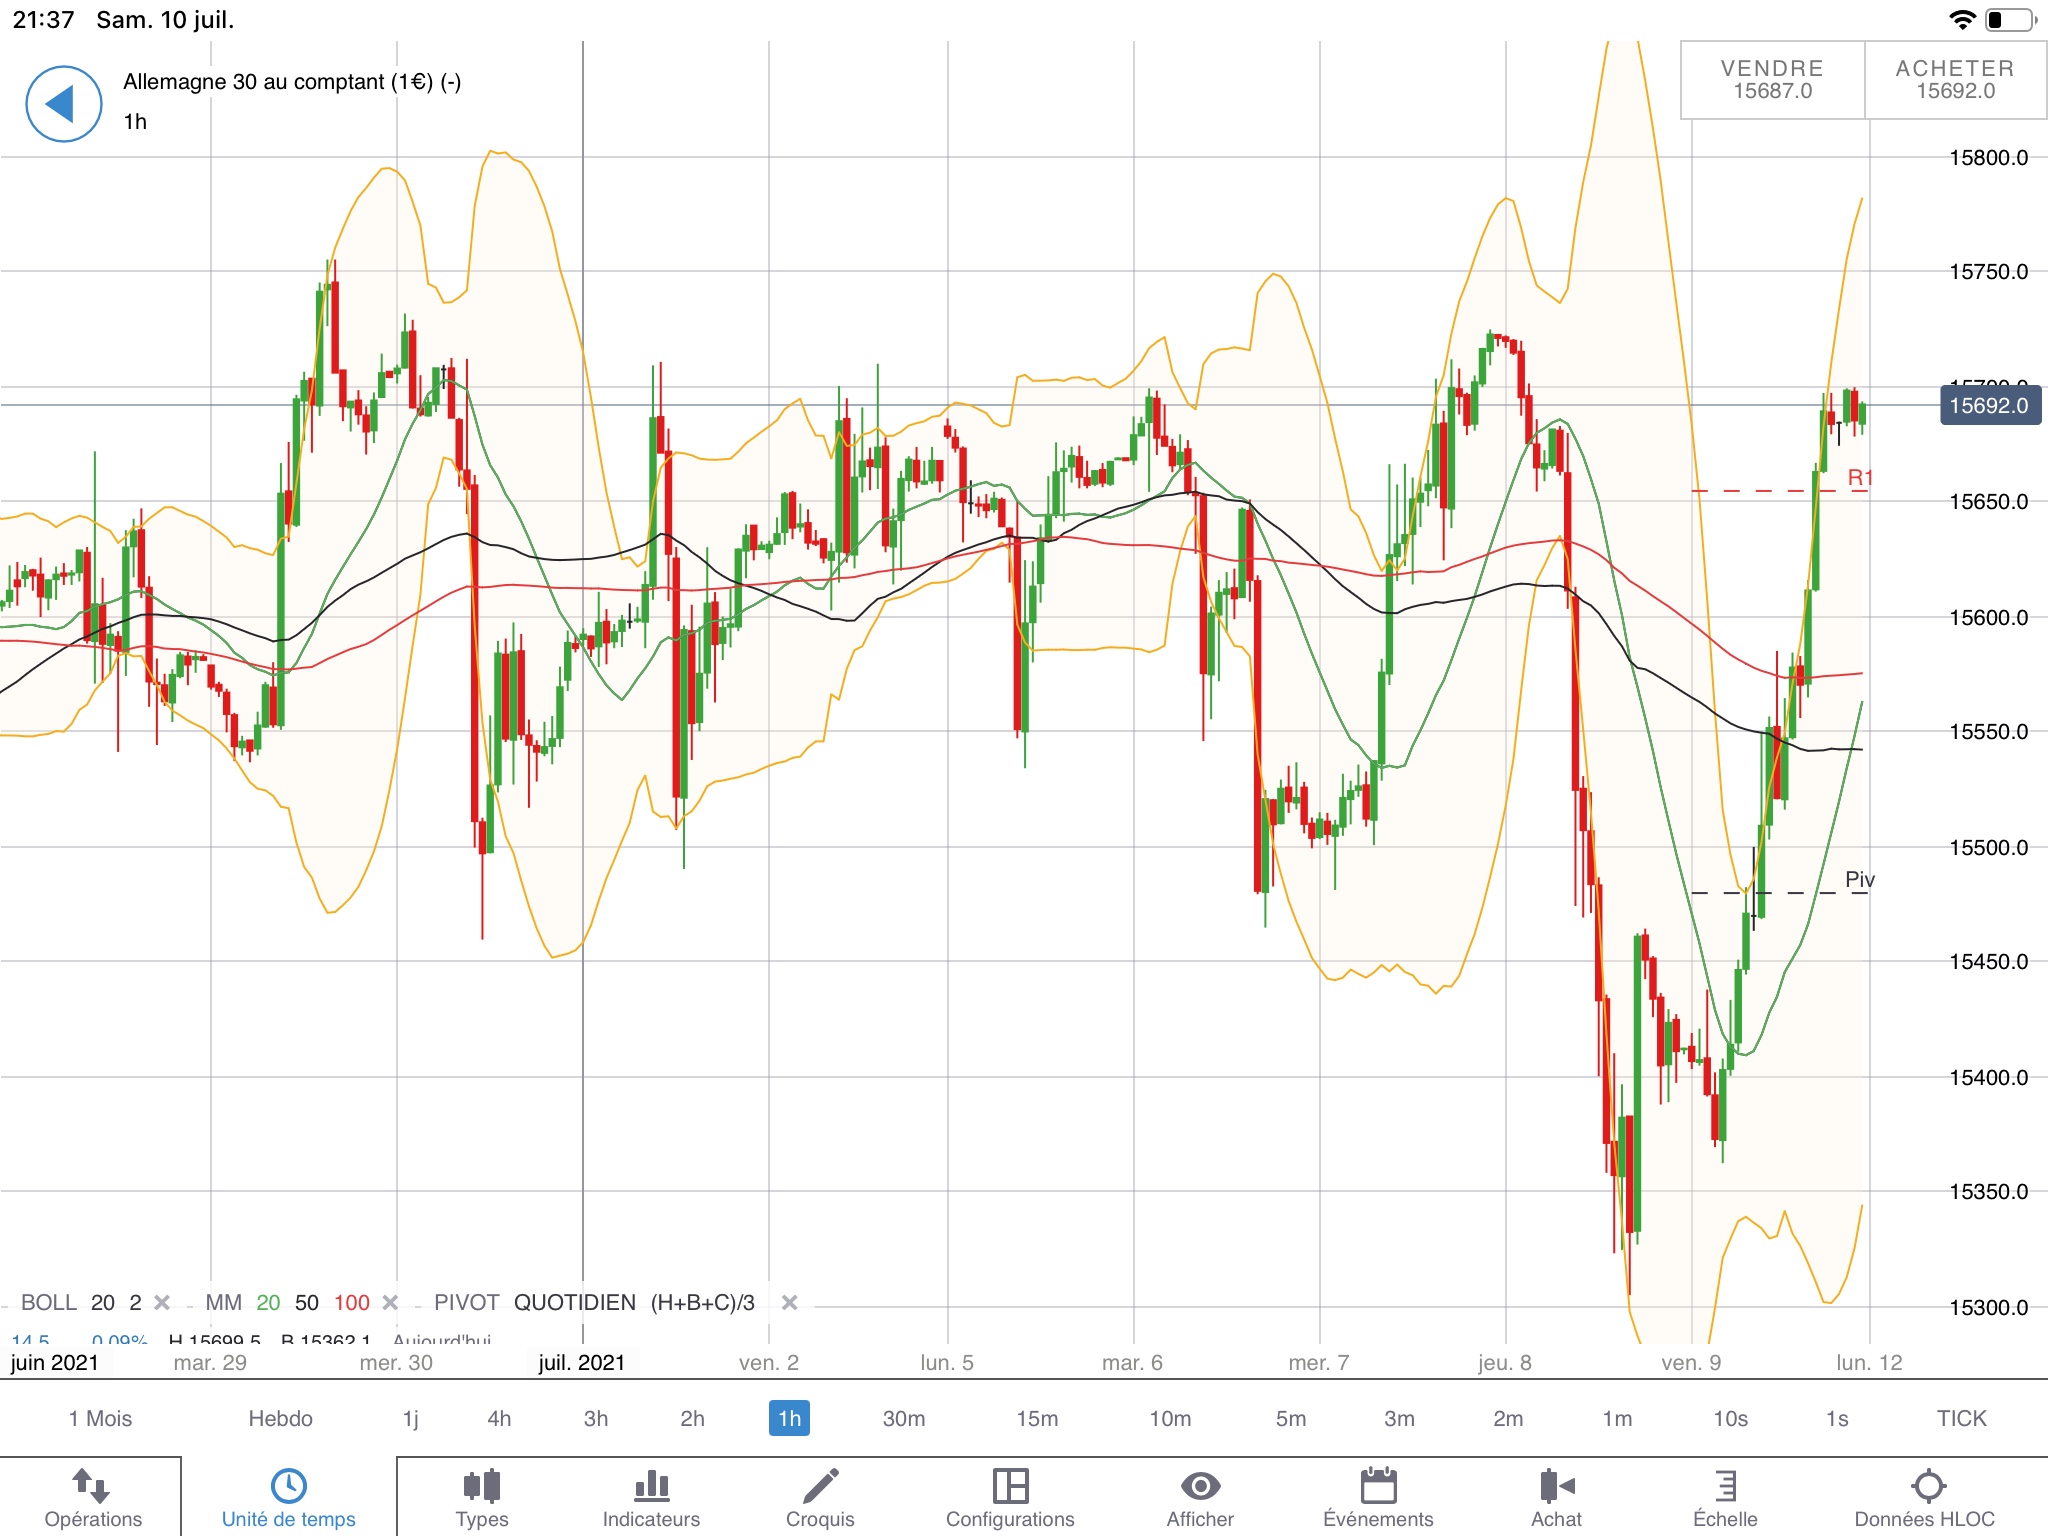Tap the blue back arrow button
This screenshot has width=2048, height=1536.
coord(63,104)
